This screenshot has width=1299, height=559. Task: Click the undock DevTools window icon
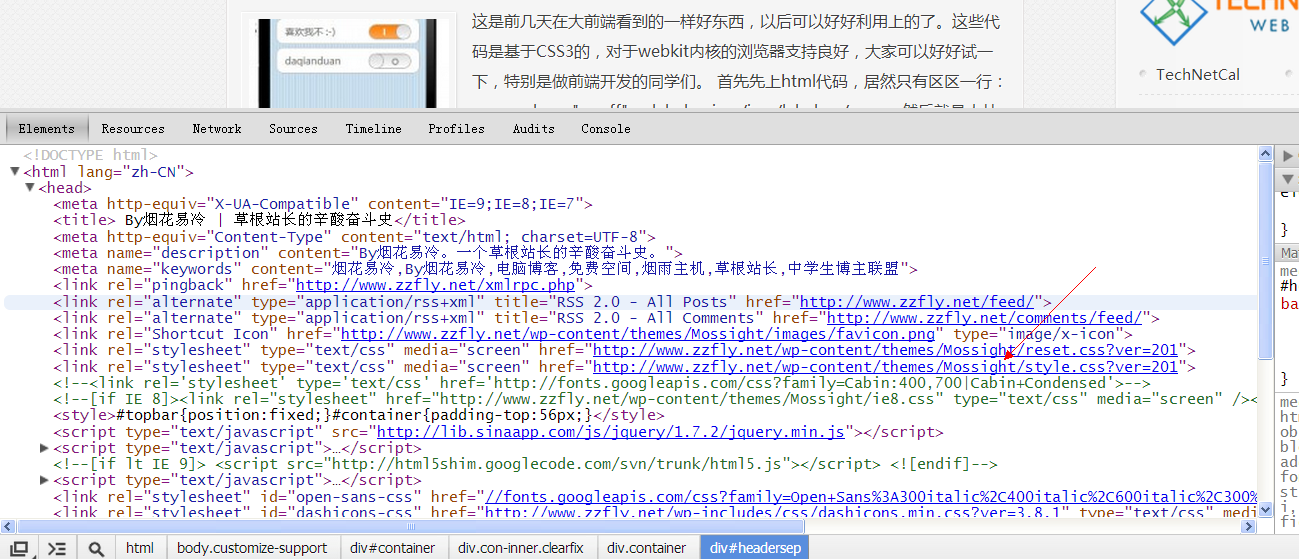pos(19,548)
